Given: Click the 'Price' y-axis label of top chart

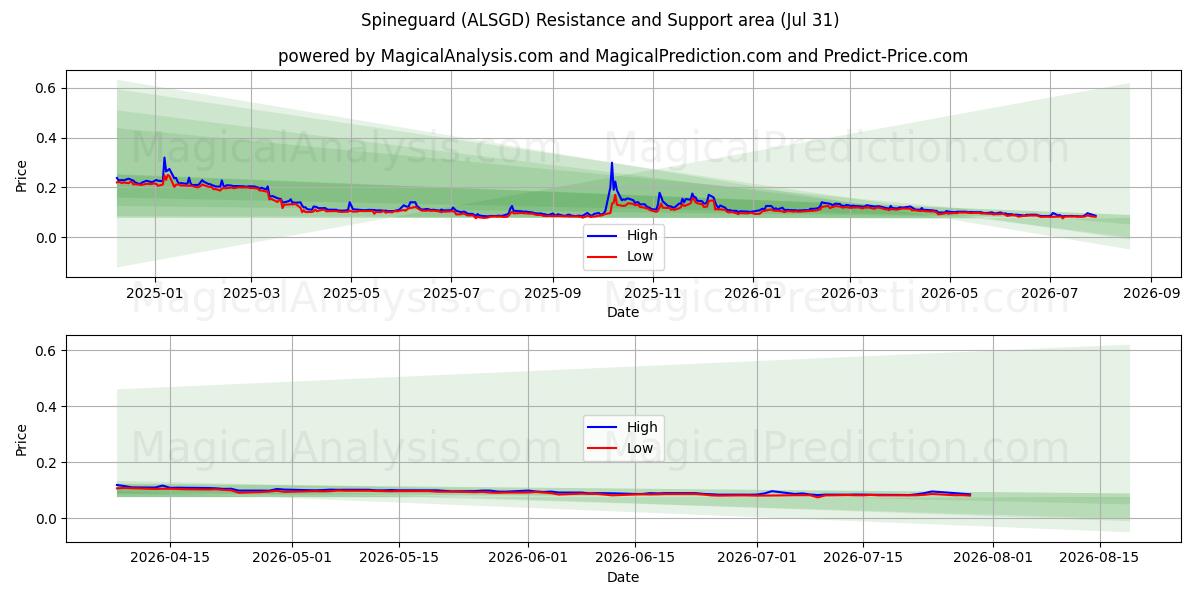Looking at the screenshot, I should click(22, 174).
